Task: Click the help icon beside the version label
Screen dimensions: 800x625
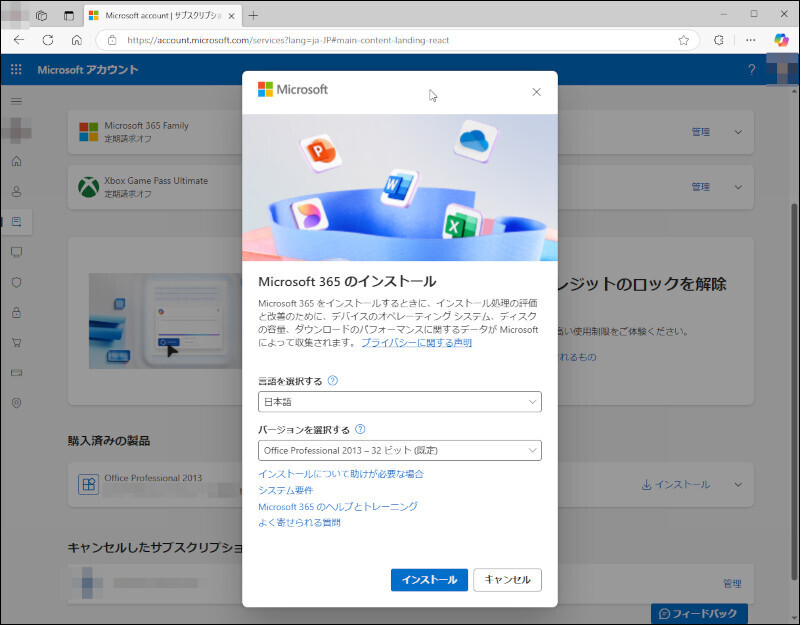Action: point(360,429)
